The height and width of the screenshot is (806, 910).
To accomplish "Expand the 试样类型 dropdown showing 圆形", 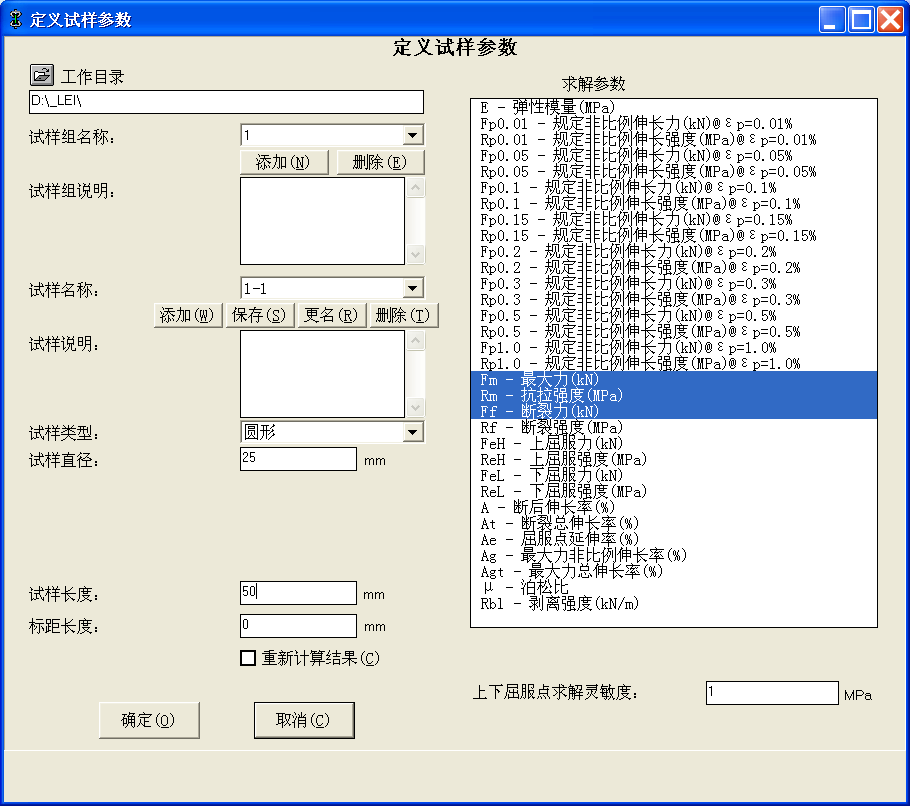I will [413, 432].
